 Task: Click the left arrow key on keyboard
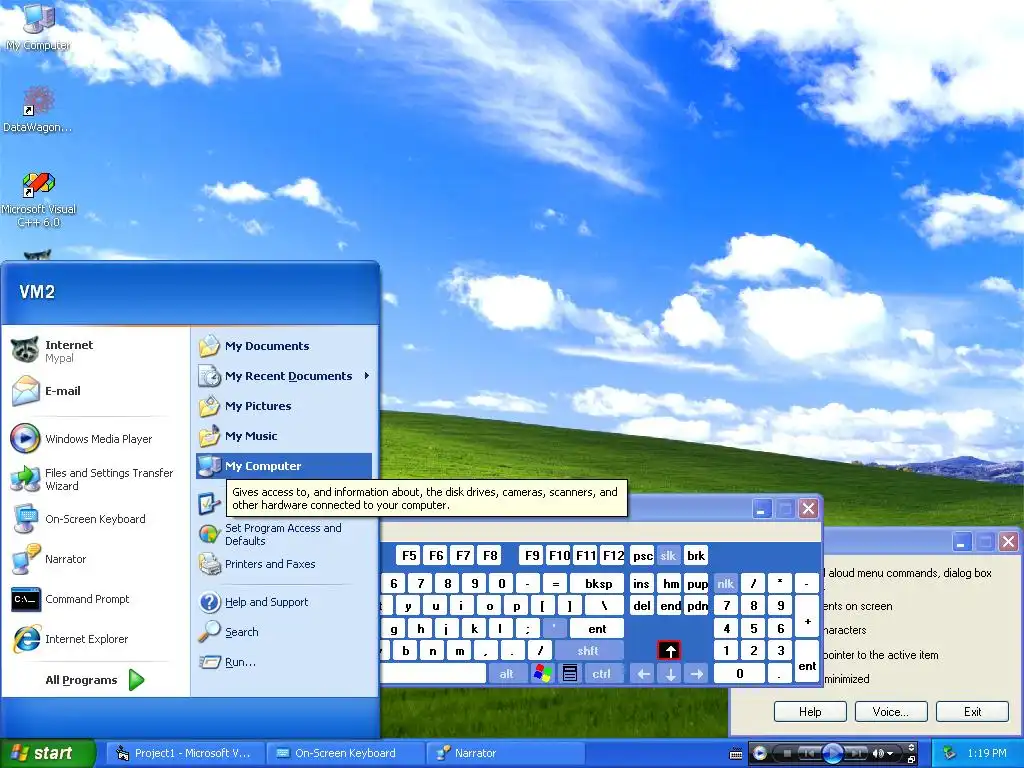pos(643,673)
